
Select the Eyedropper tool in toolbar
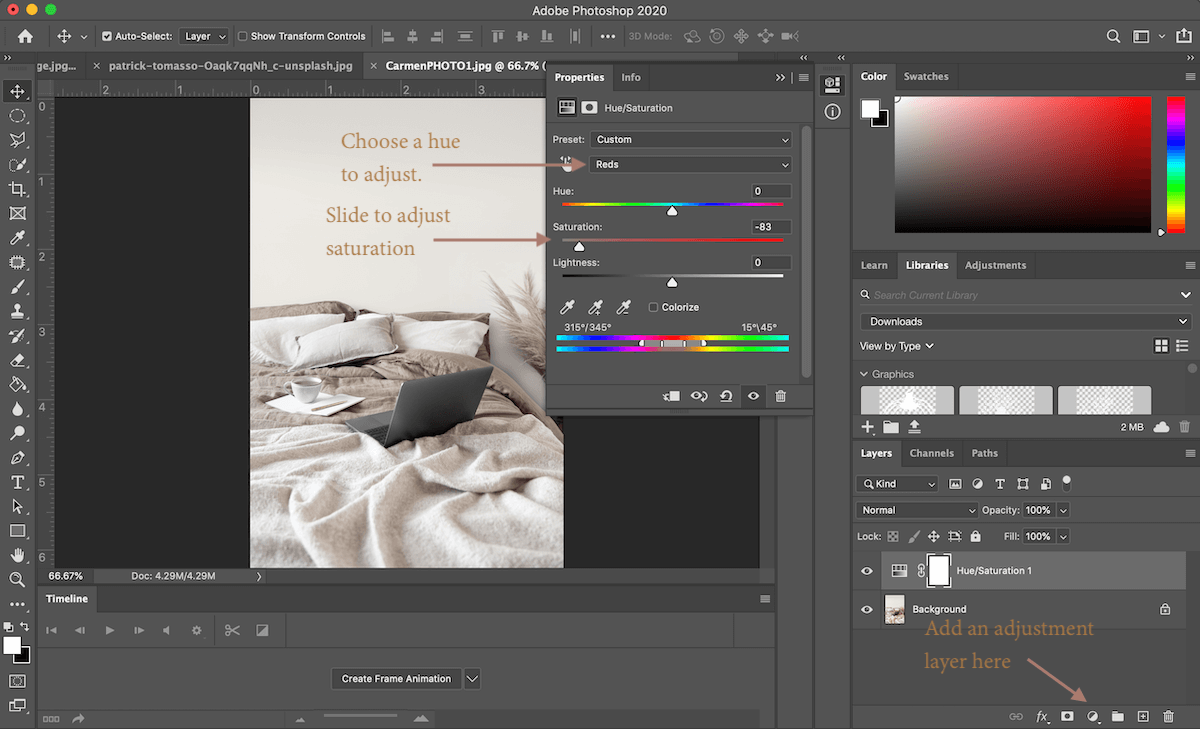point(17,238)
